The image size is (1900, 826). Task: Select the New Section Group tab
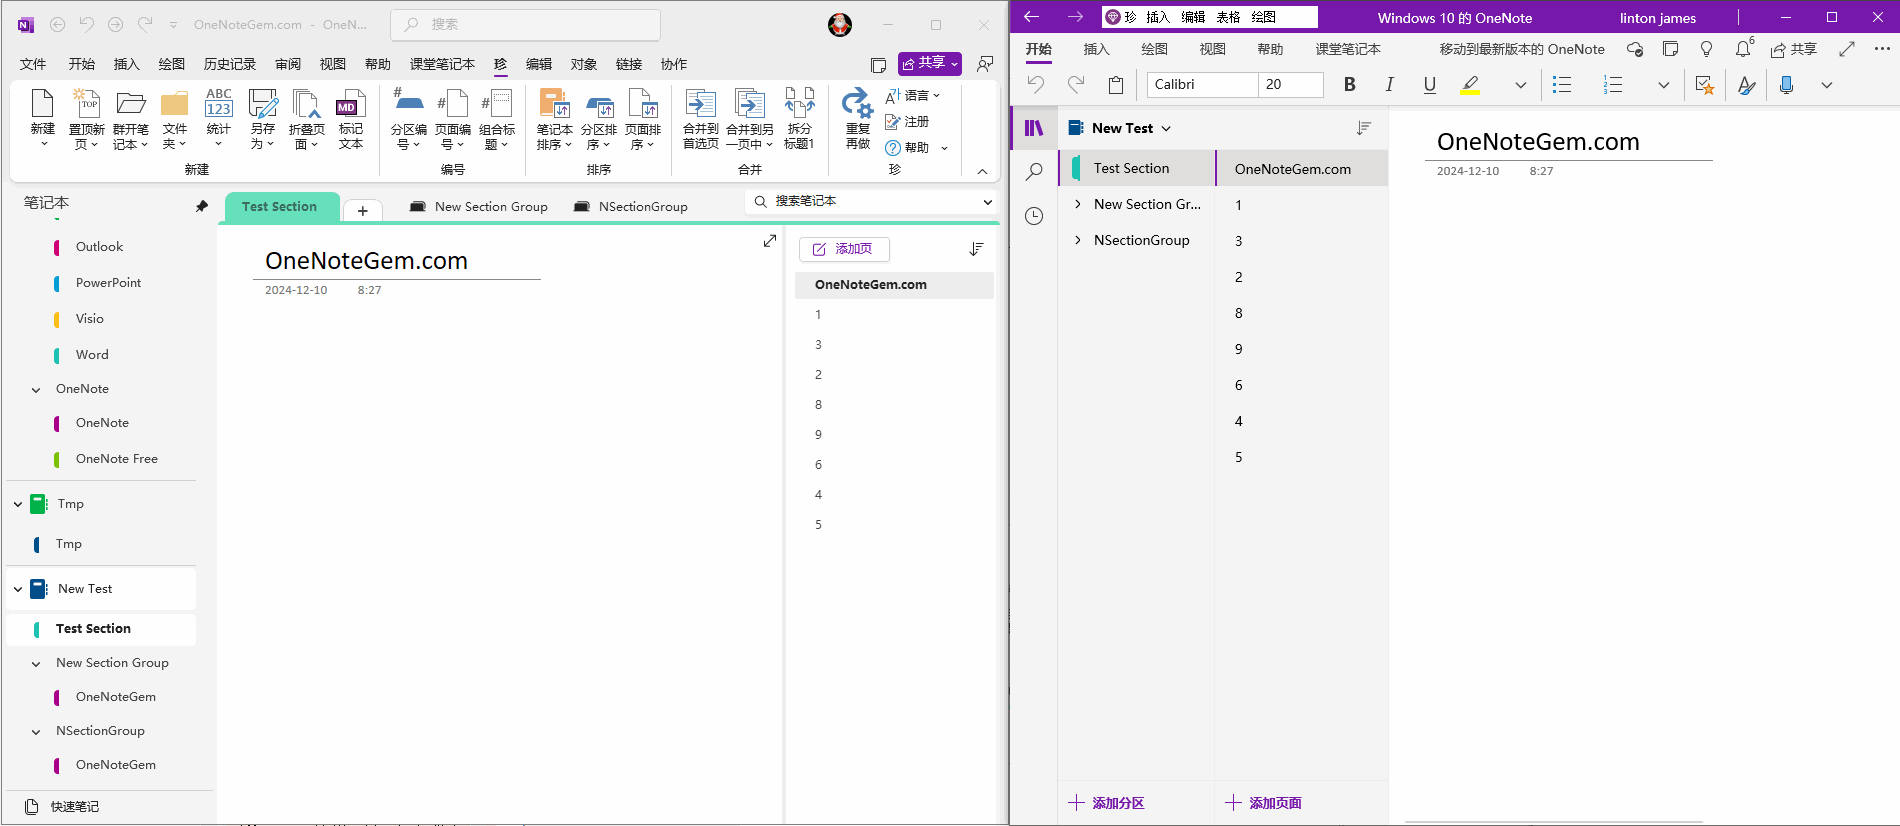point(479,207)
